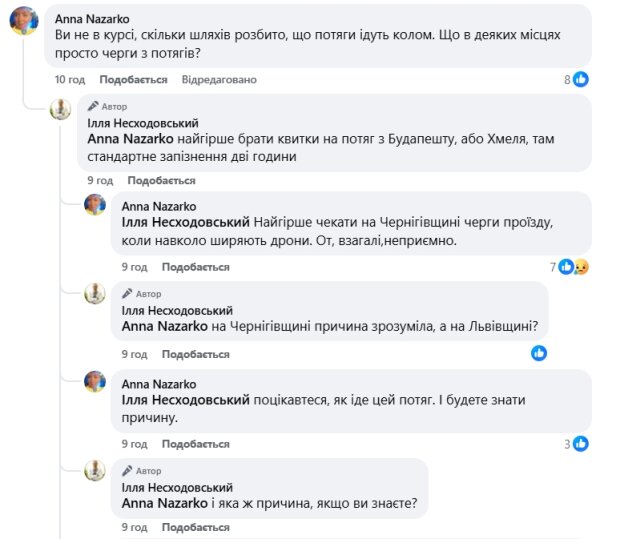Viewport: 620px width, 539px height.
Task: Open like reaction icon showing 3 reactions
Action: tap(580, 444)
